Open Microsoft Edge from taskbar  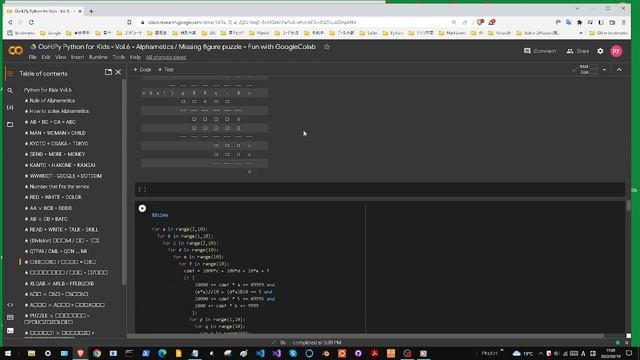point(162,353)
